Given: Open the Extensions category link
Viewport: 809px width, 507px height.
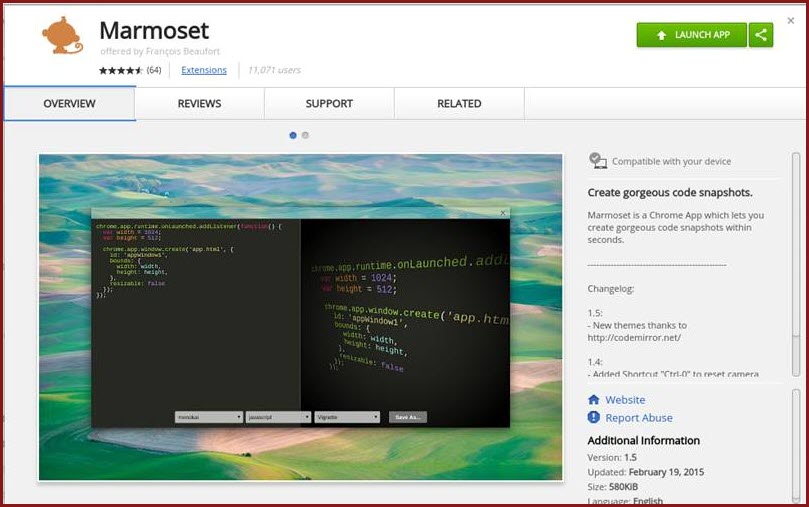Looking at the screenshot, I should click(x=204, y=70).
